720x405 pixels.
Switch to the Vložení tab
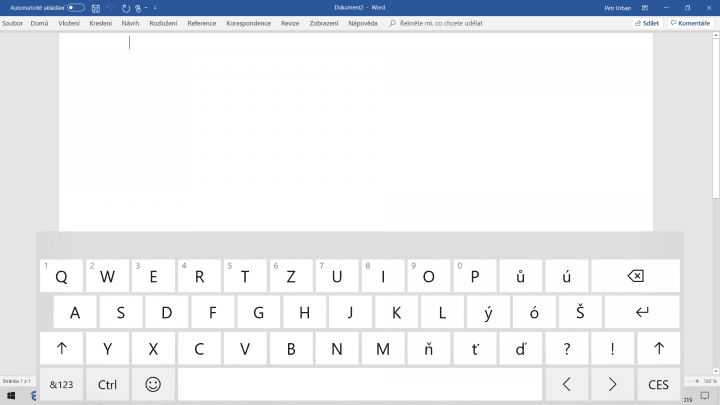pyautogui.click(x=69, y=23)
